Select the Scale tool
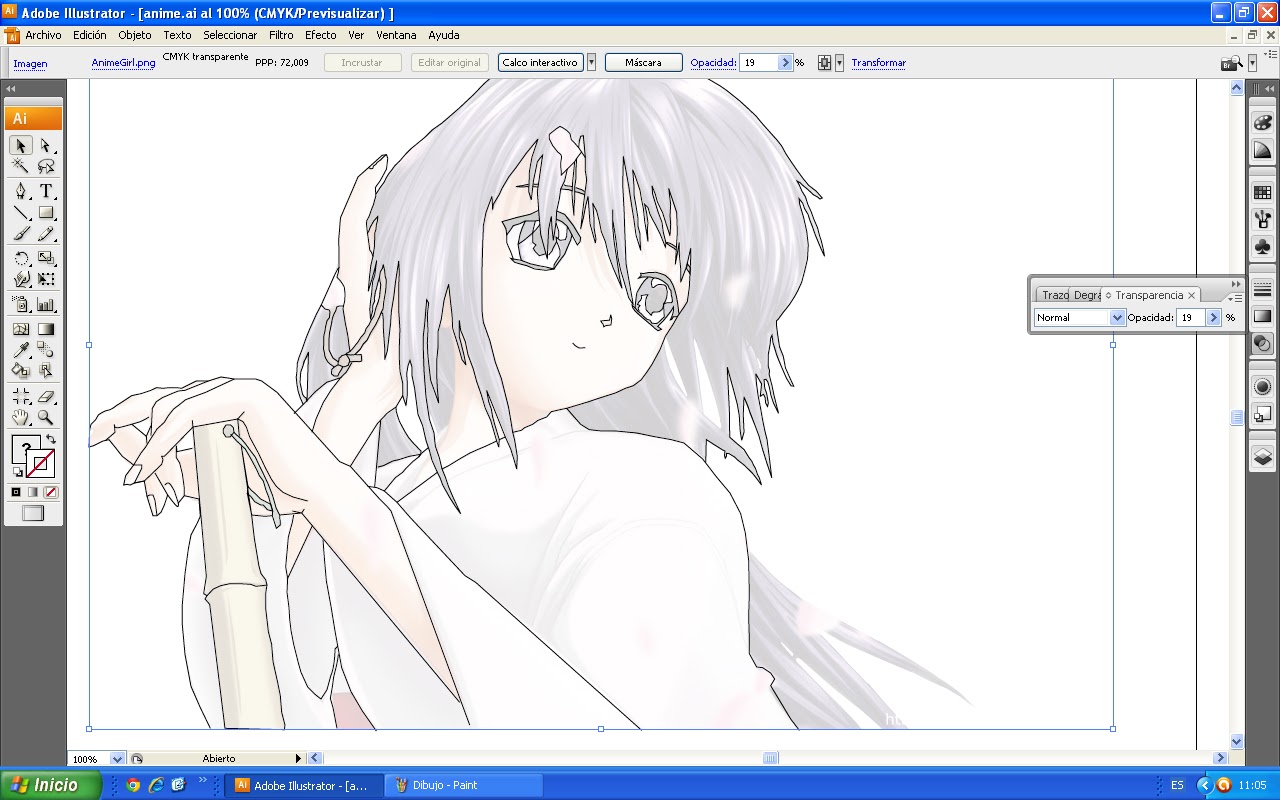The width and height of the screenshot is (1280, 800). (46, 258)
